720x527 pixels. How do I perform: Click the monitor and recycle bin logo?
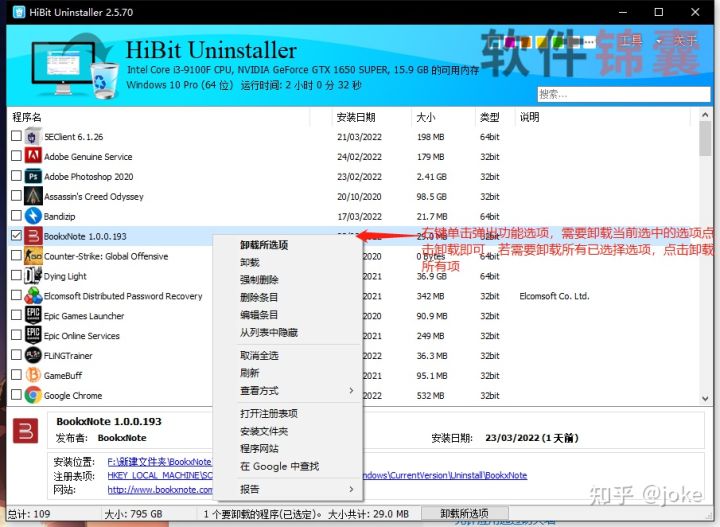(x=74, y=67)
